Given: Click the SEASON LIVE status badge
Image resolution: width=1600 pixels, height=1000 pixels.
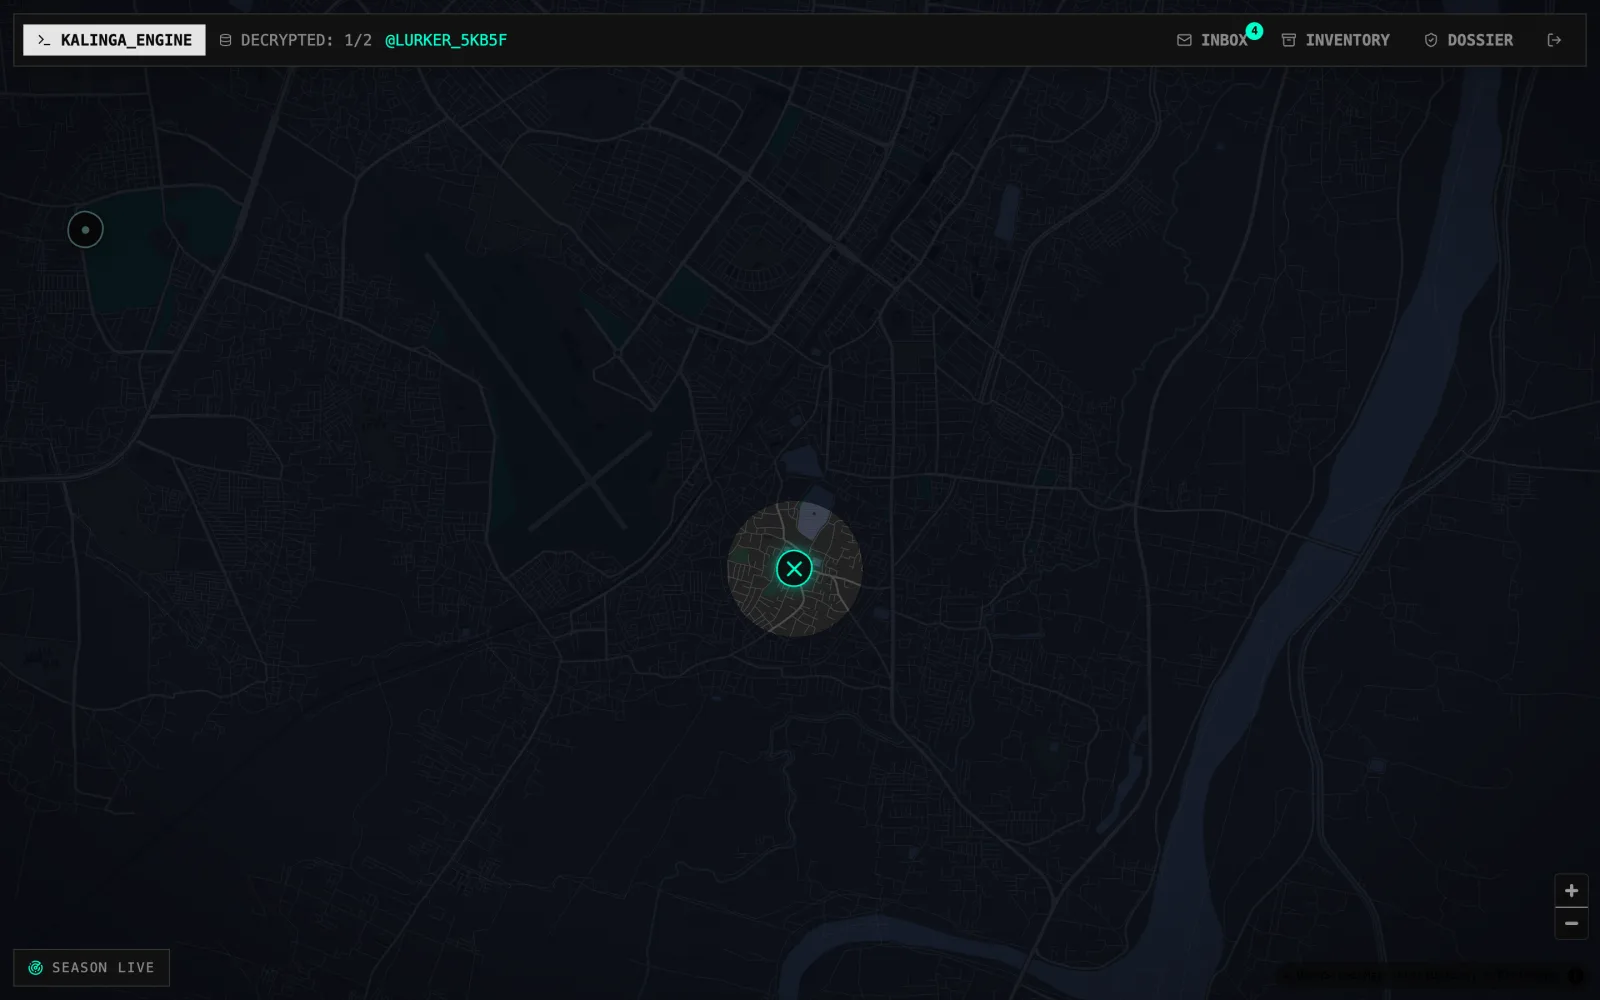Looking at the screenshot, I should (91, 968).
